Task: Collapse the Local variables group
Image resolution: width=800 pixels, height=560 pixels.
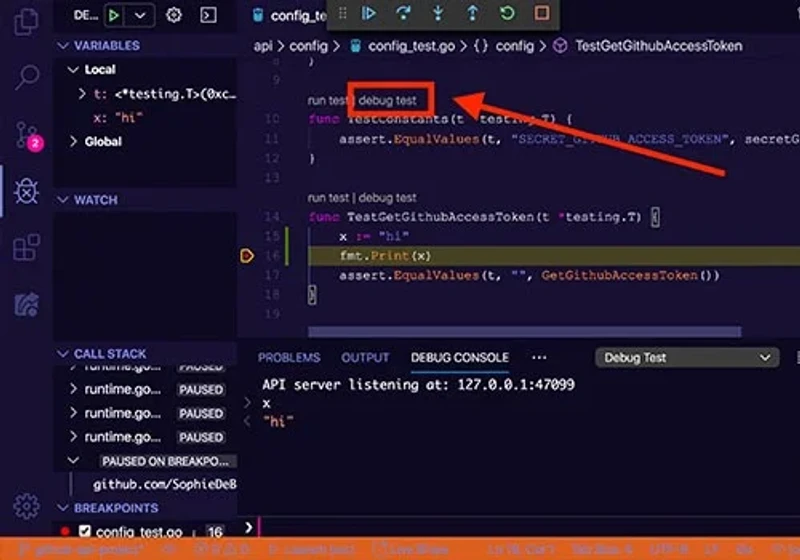Action: (x=73, y=69)
